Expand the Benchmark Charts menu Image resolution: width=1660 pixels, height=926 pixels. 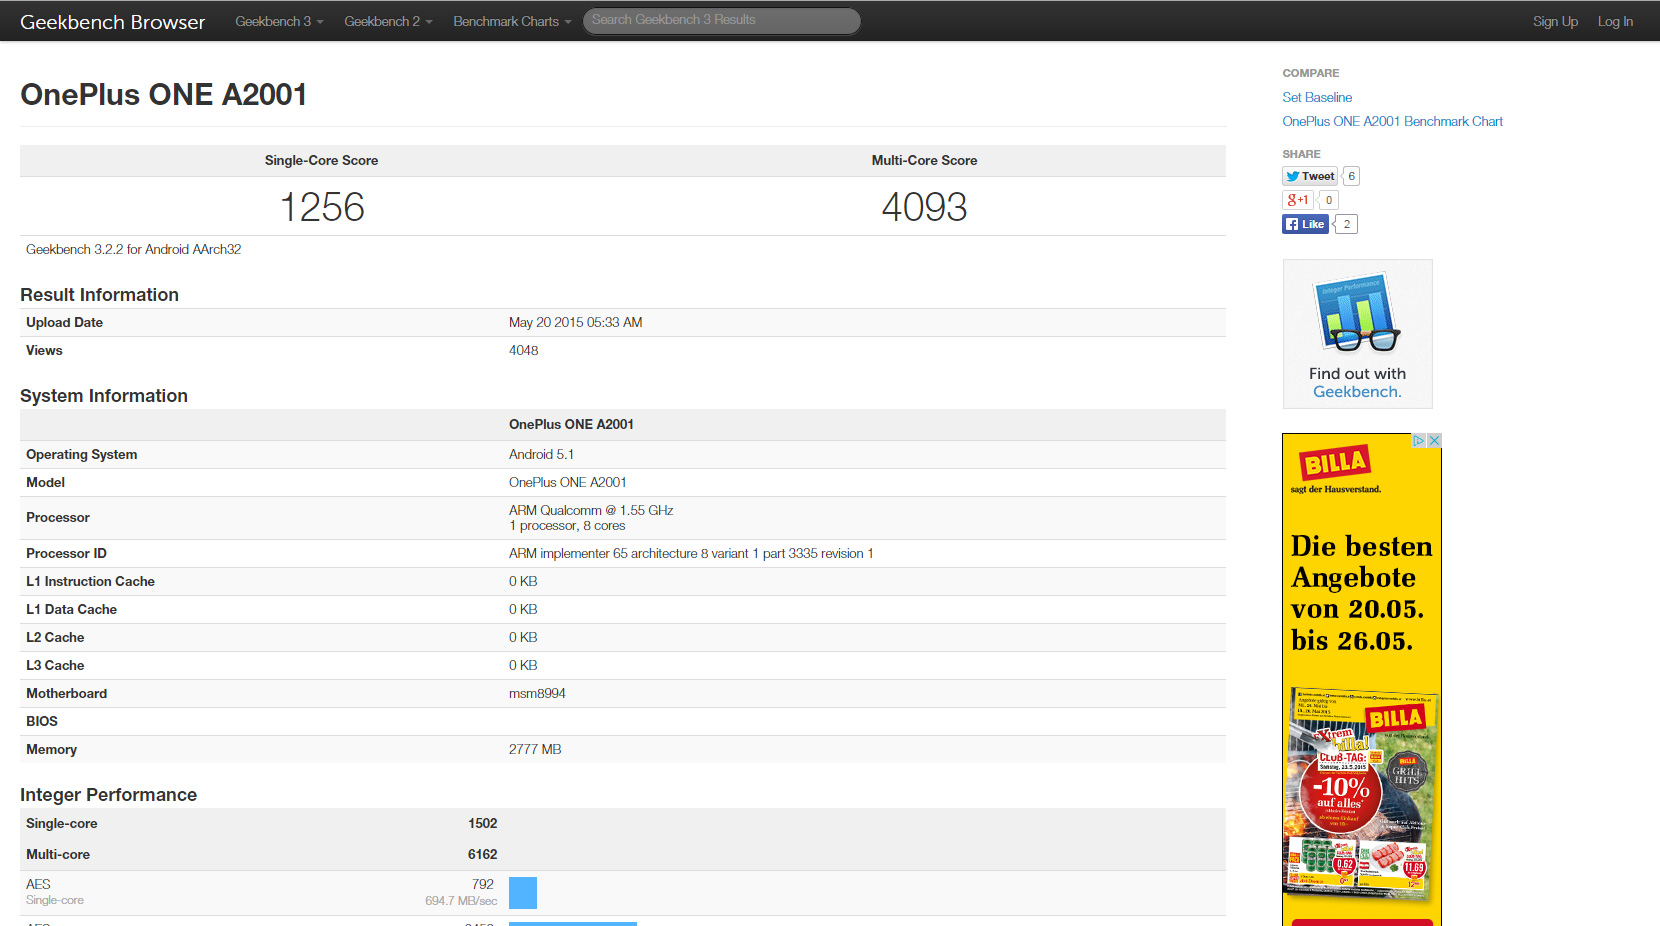click(512, 21)
